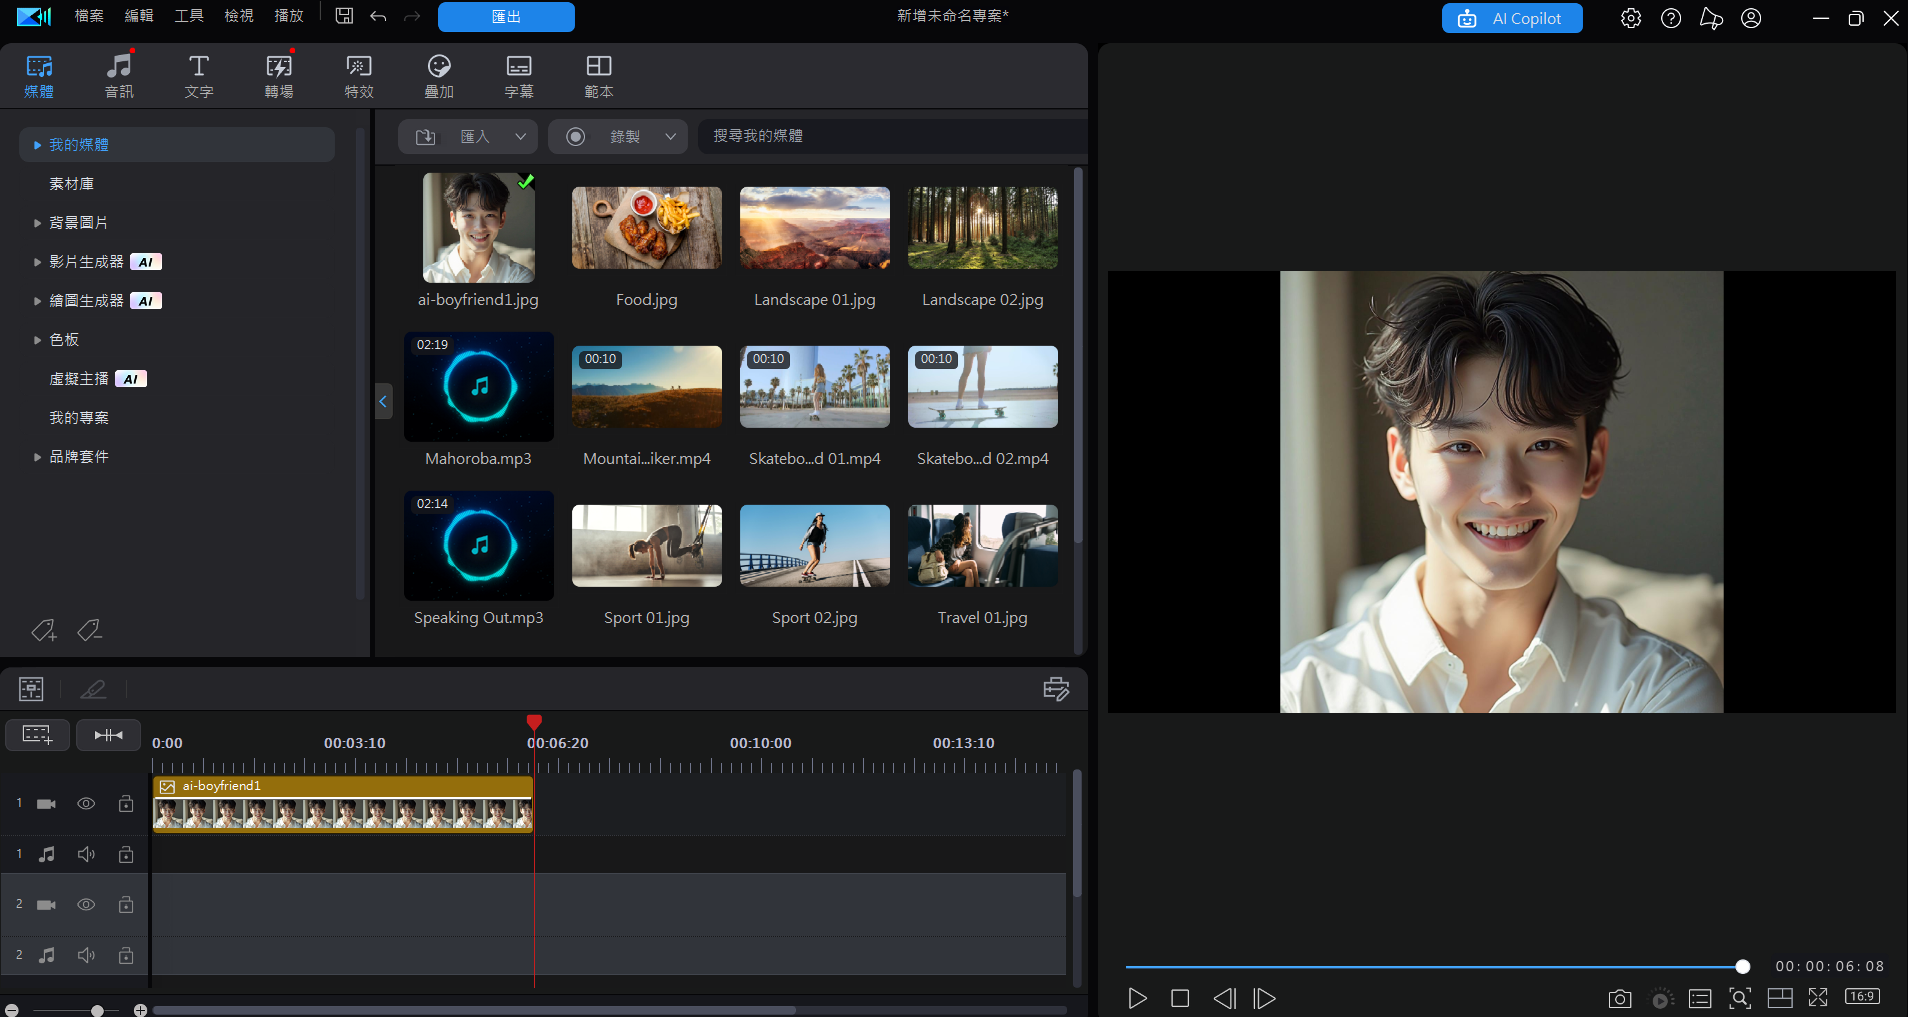Open the settings gear icon
The image size is (1908, 1017).
pos(1631,18)
